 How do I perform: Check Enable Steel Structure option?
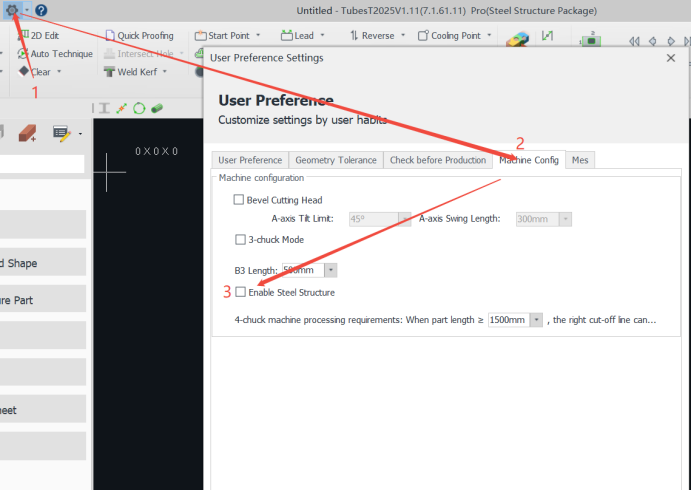(x=241, y=292)
